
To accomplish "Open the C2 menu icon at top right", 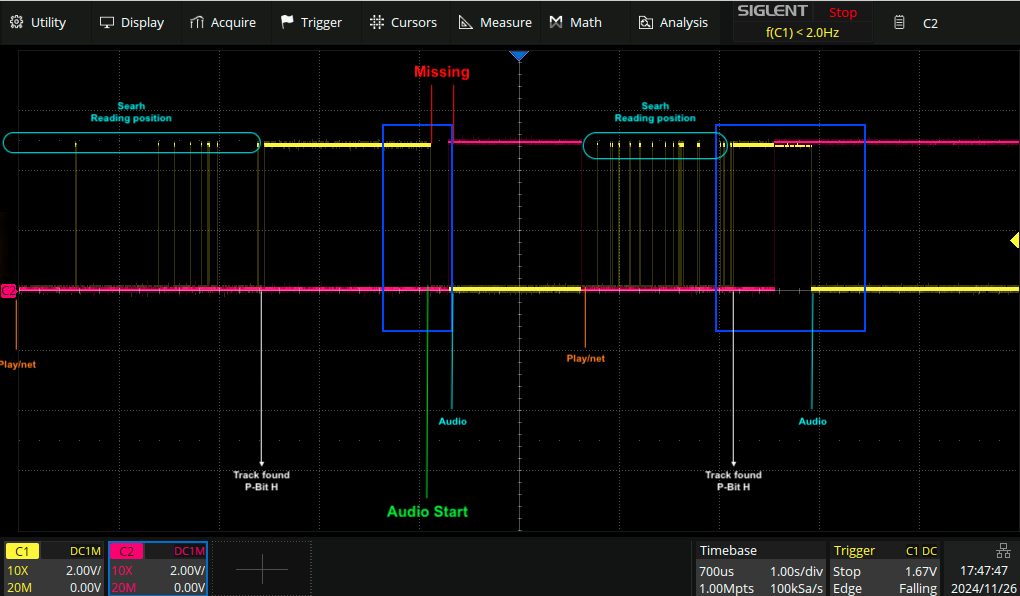I will click(x=900, y=22).
